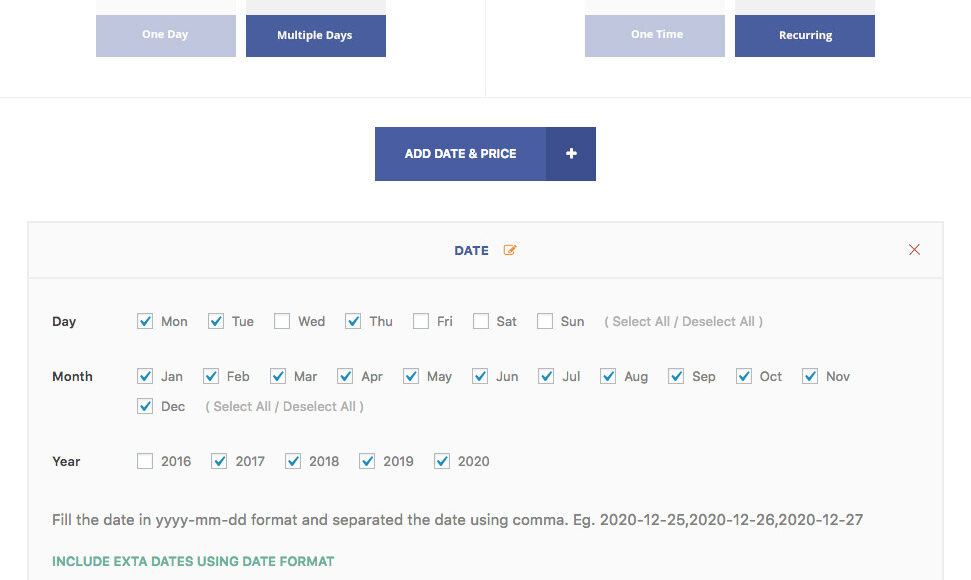Switch to Multiple Days option

pos(315,35)
